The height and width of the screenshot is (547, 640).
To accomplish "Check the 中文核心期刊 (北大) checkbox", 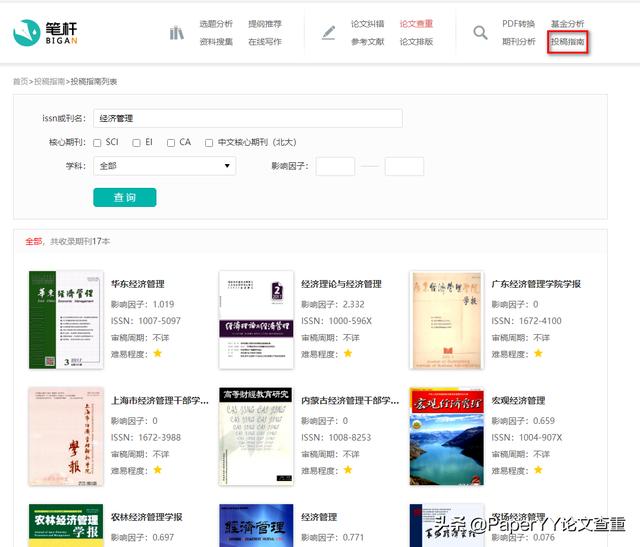I will pos(209,142).
